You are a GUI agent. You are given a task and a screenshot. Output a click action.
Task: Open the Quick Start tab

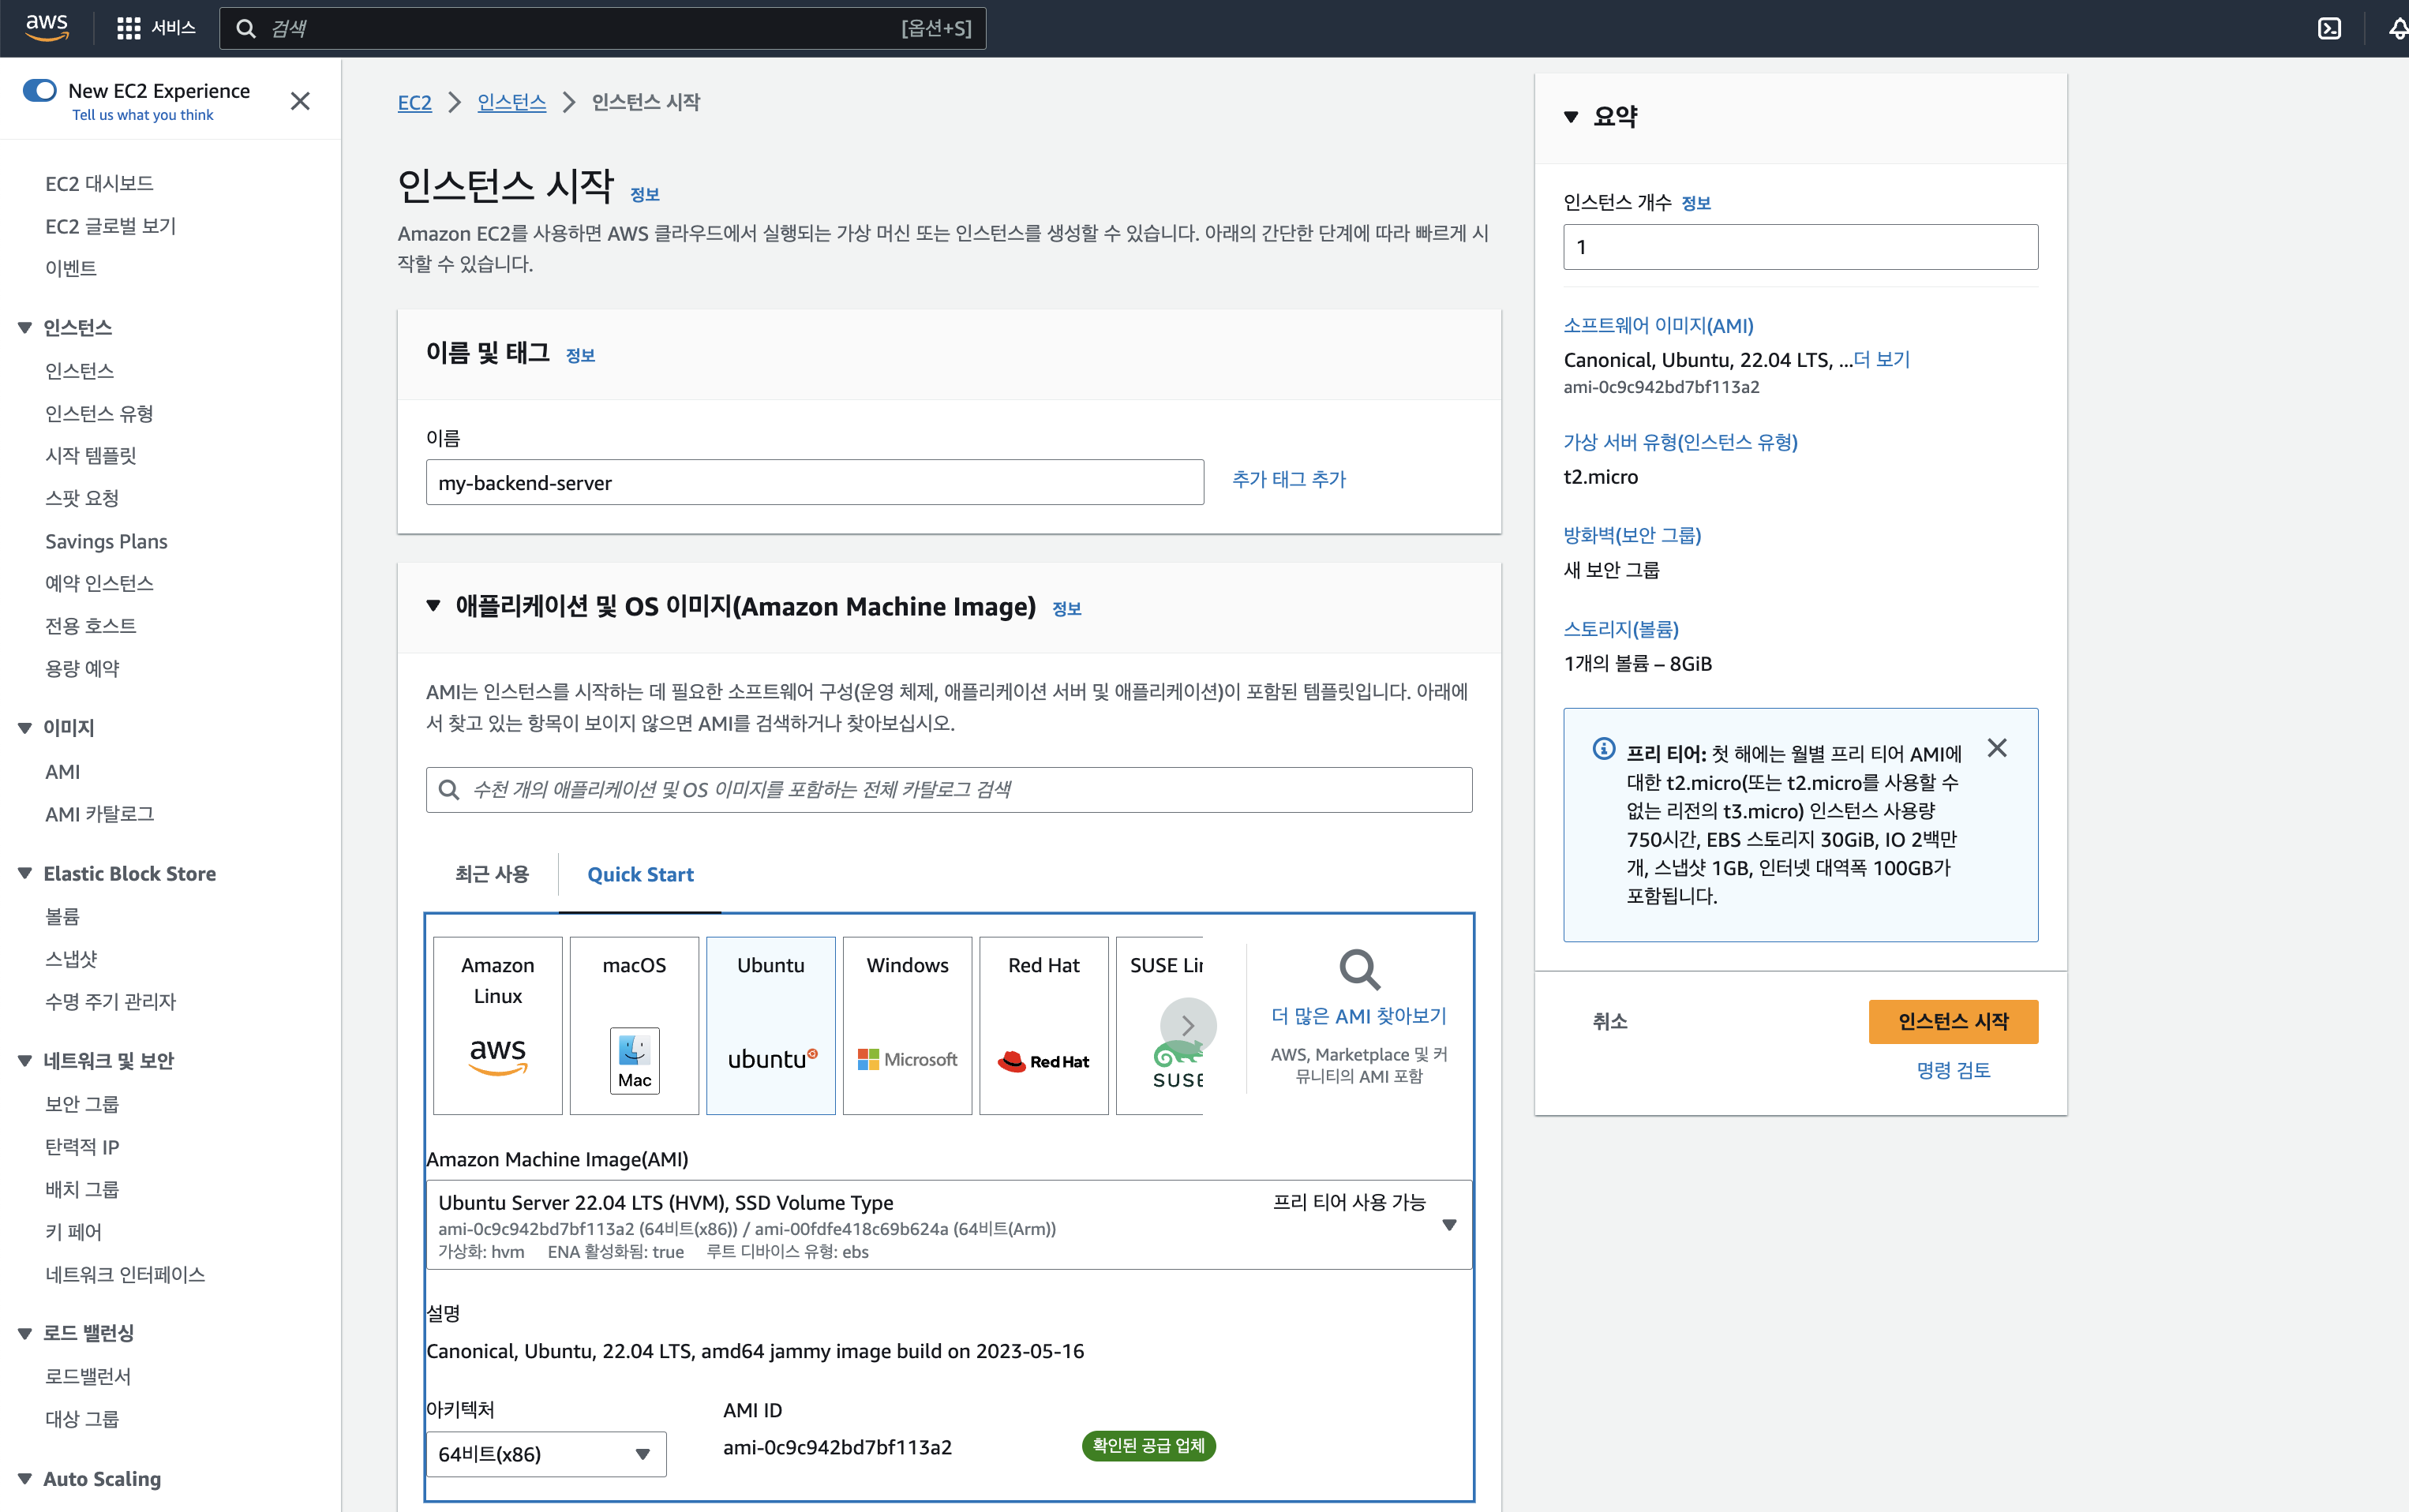pos(640,874)
